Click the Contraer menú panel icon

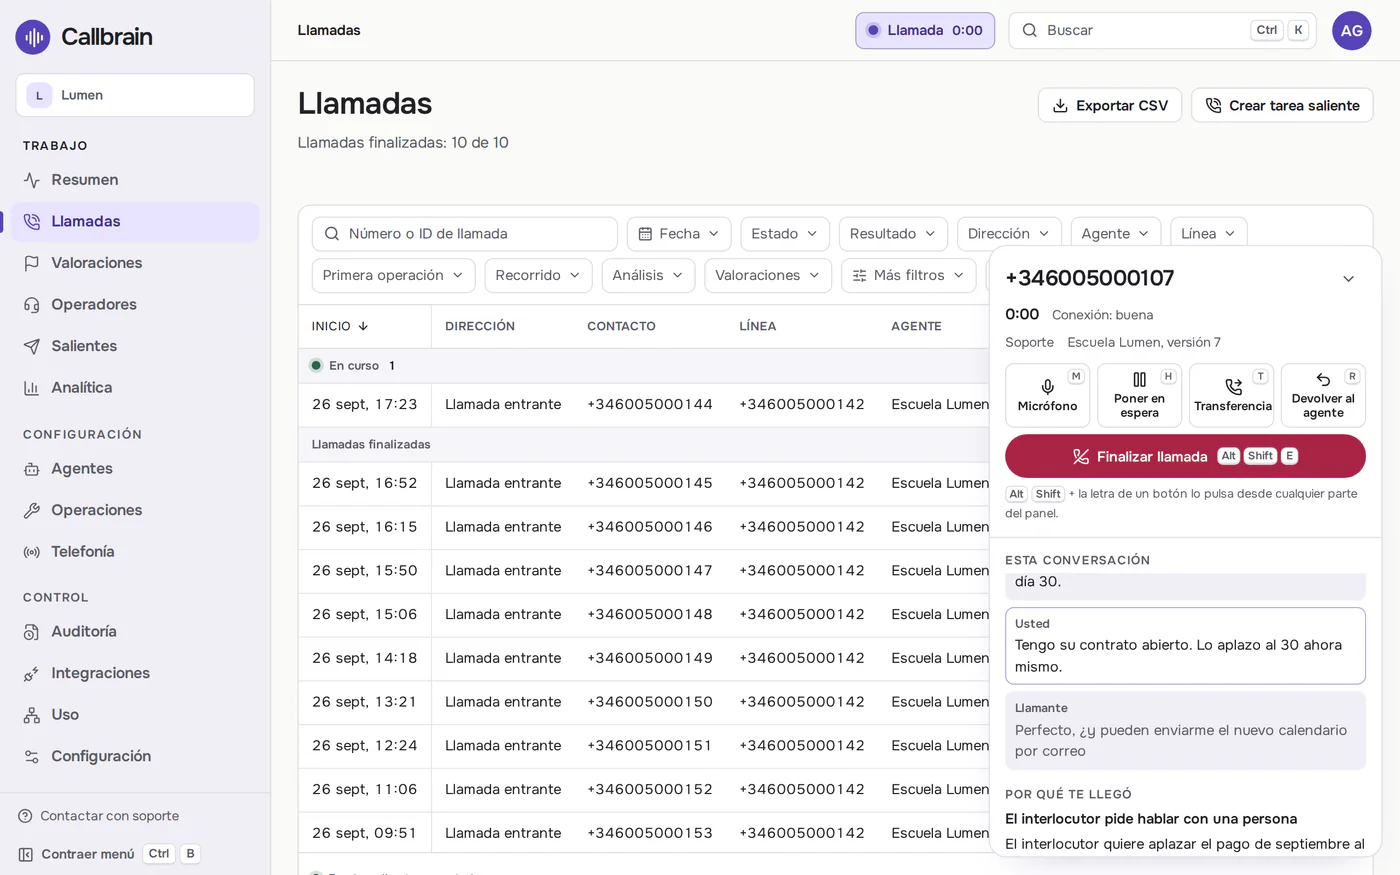coord(25,854)
